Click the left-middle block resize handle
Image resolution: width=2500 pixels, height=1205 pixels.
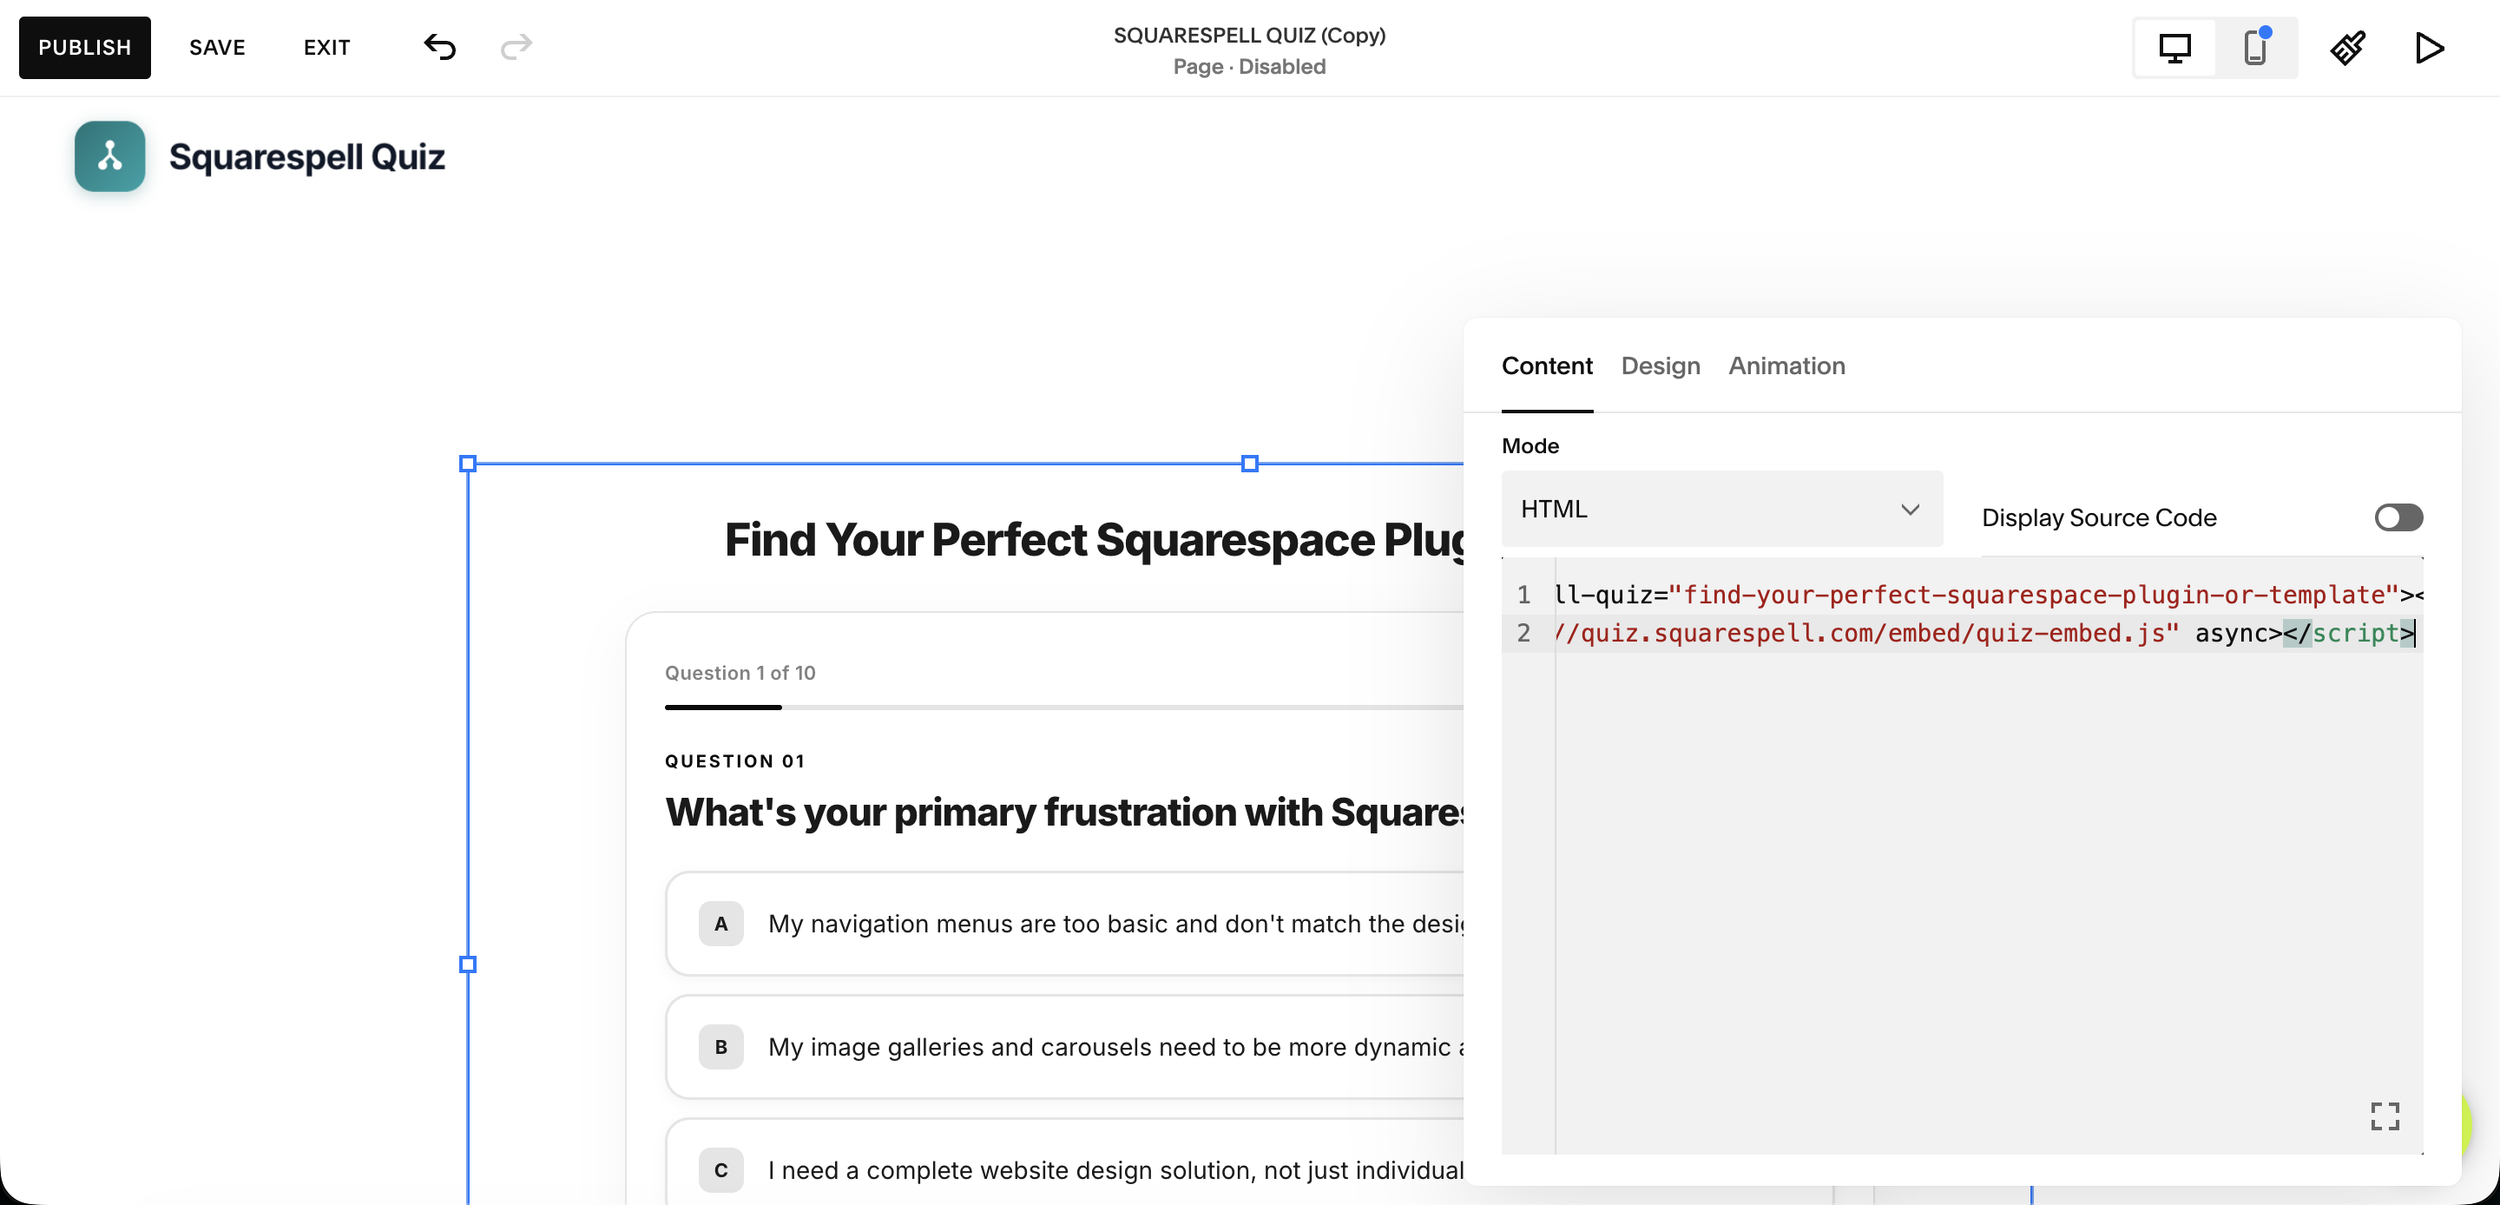tap(467, 965)
